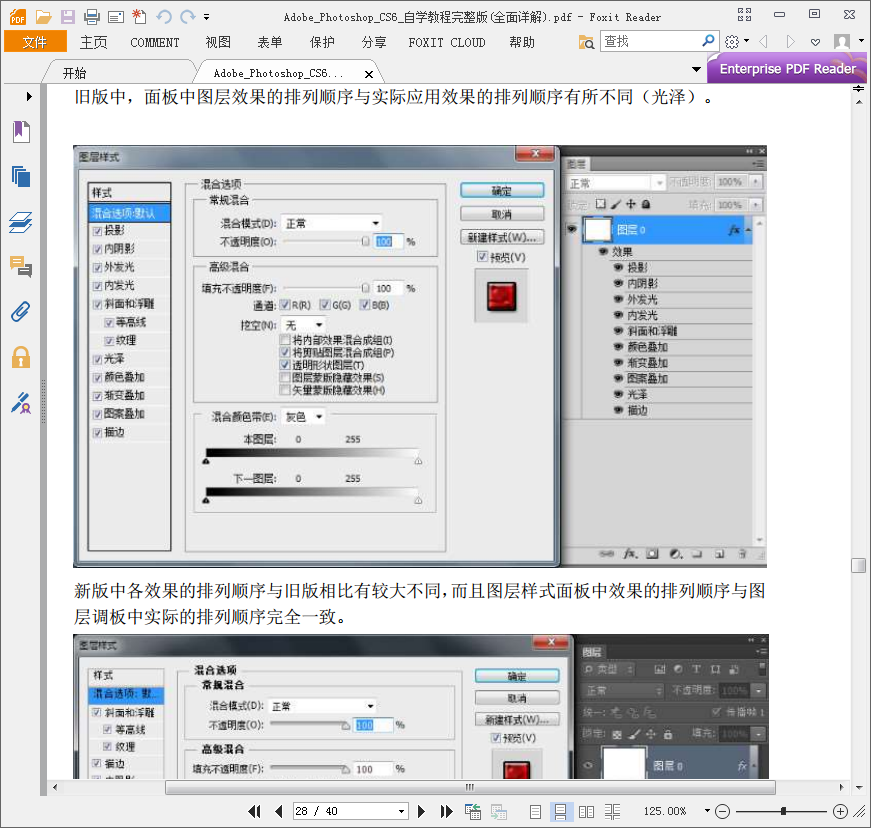Switch to the FOXIT CLOUD tab
Screen dimensions: 871x828
[x=447, y=43]
